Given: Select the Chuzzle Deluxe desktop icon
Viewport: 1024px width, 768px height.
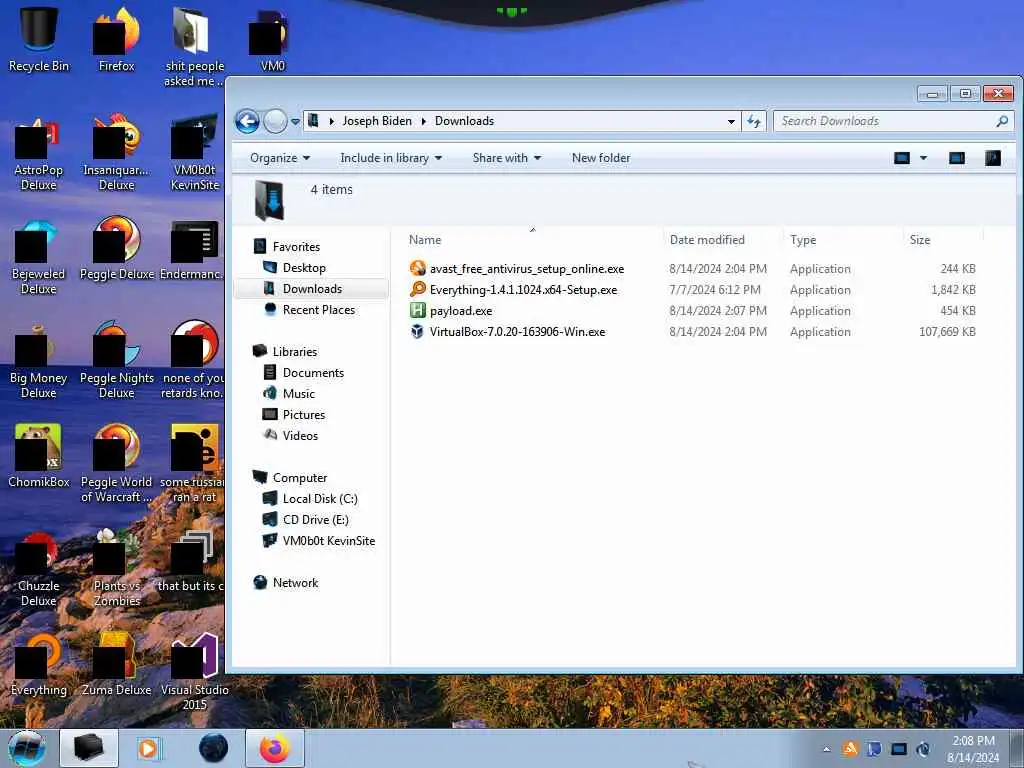Looking at the screenshot, I should (39, 569).
